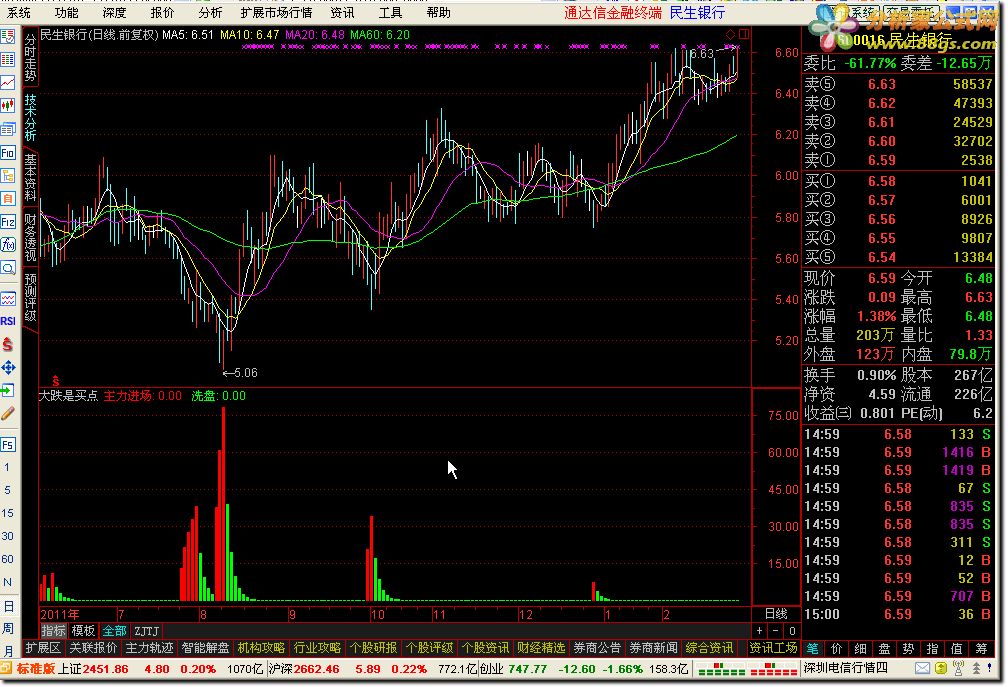
Task: Open 资讯工场 in bottom bar
Action: point(774,648)
